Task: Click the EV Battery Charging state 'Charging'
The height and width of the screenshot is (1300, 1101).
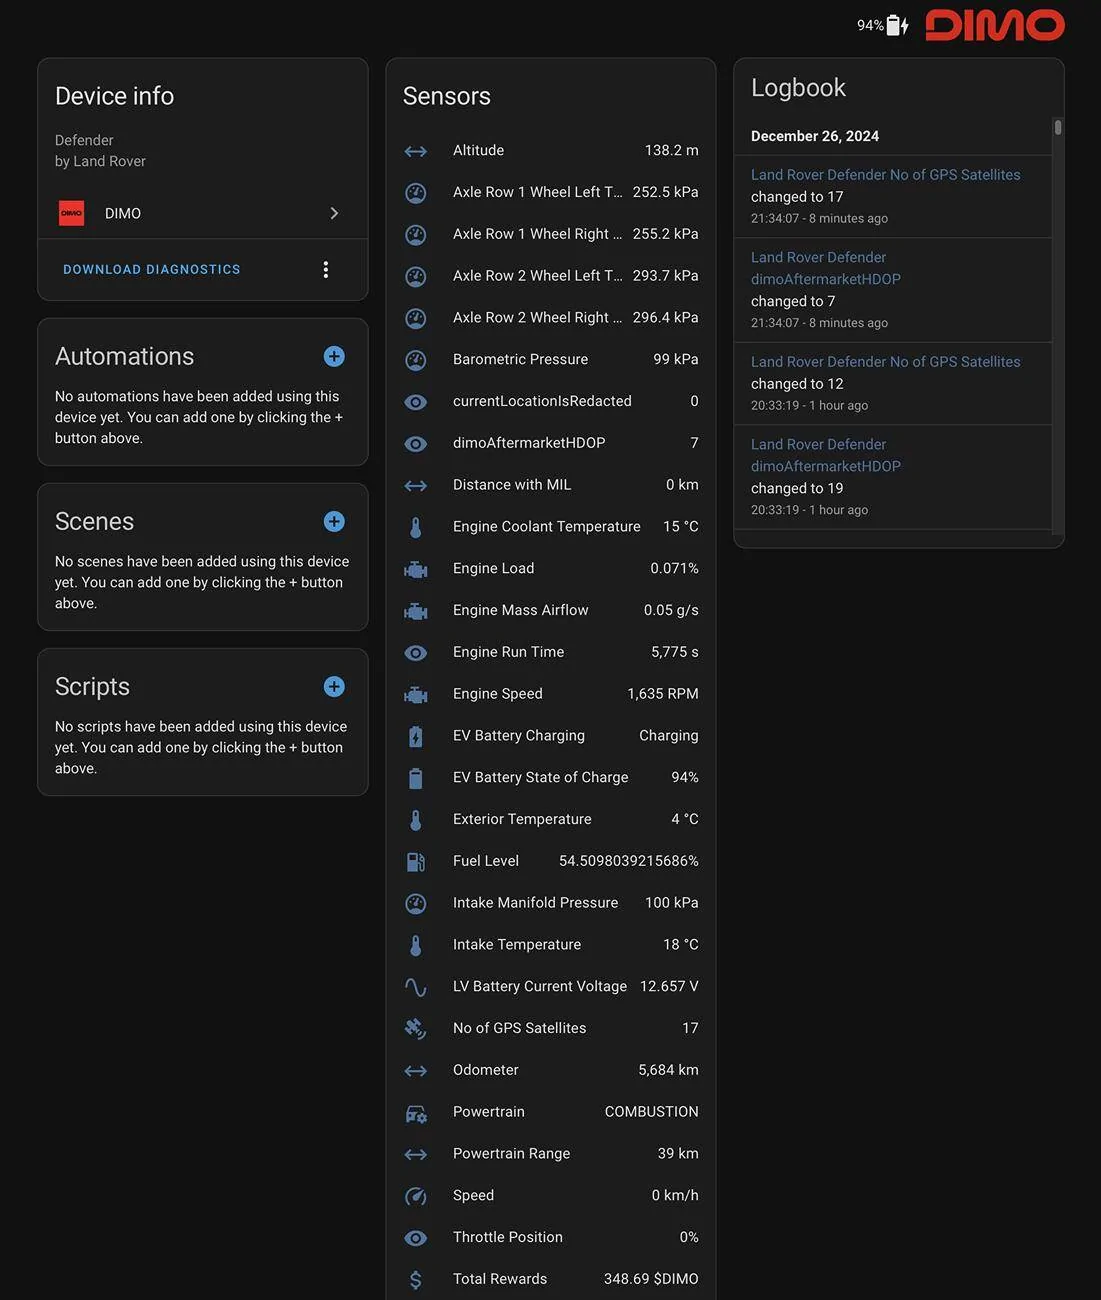Action: pyautogui.click(x=669, y=736)
